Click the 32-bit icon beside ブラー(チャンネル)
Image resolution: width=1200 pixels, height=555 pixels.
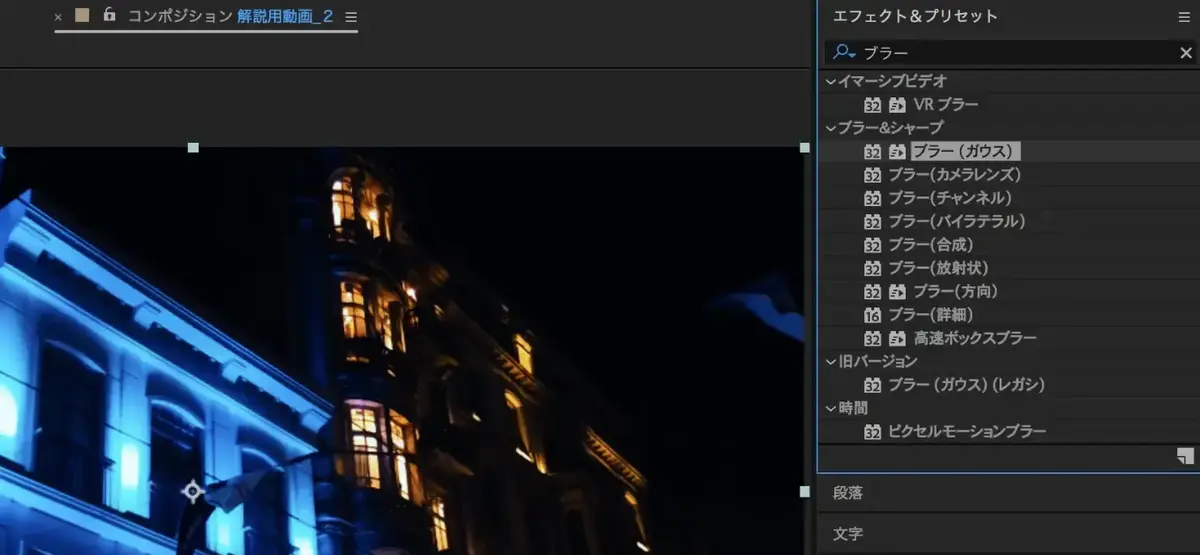tap(872, 198)
